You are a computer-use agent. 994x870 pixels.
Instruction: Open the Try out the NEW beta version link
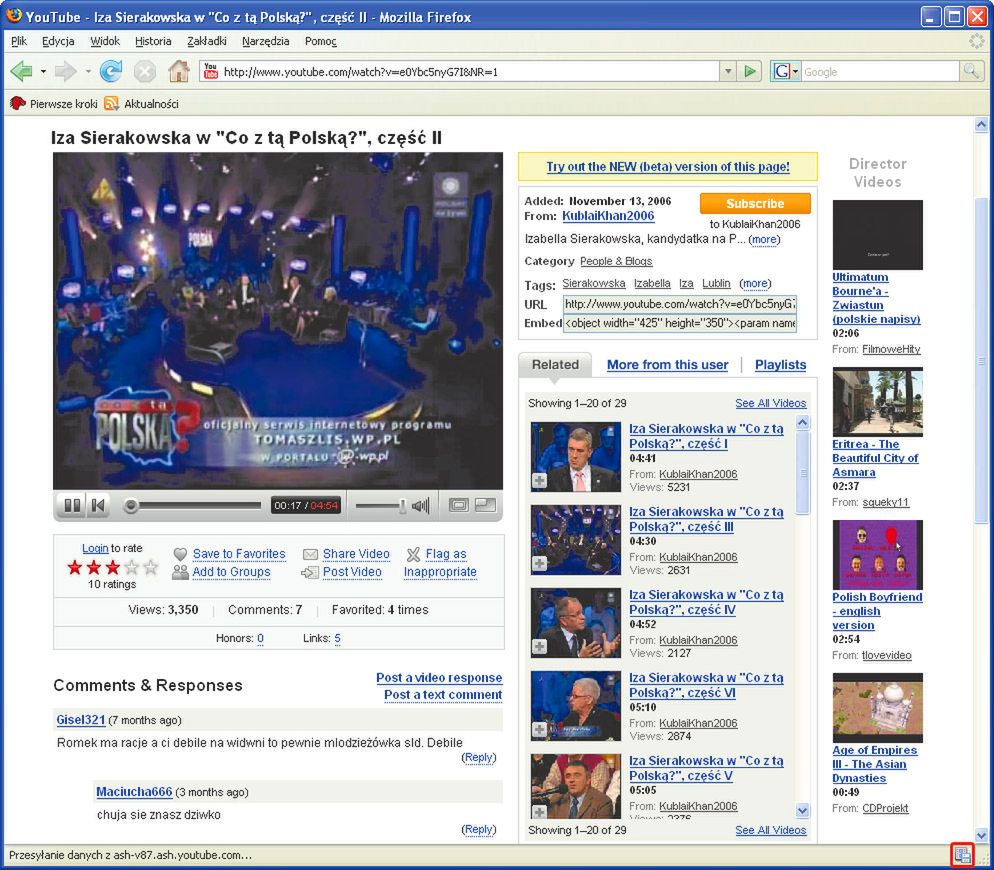[668, 167]
